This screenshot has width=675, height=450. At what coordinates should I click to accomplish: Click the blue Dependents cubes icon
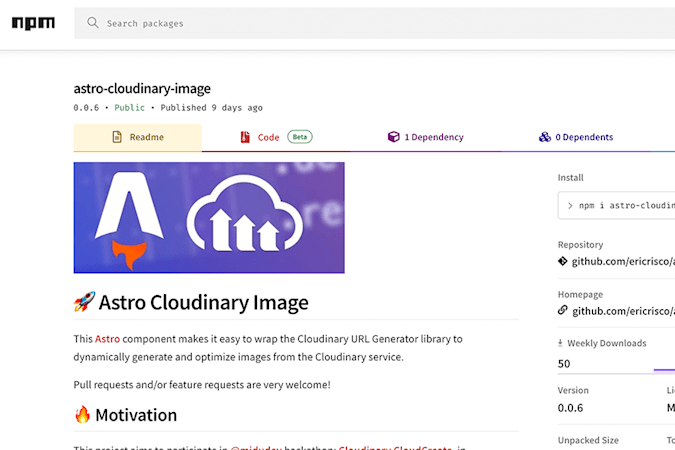(545, 137)
